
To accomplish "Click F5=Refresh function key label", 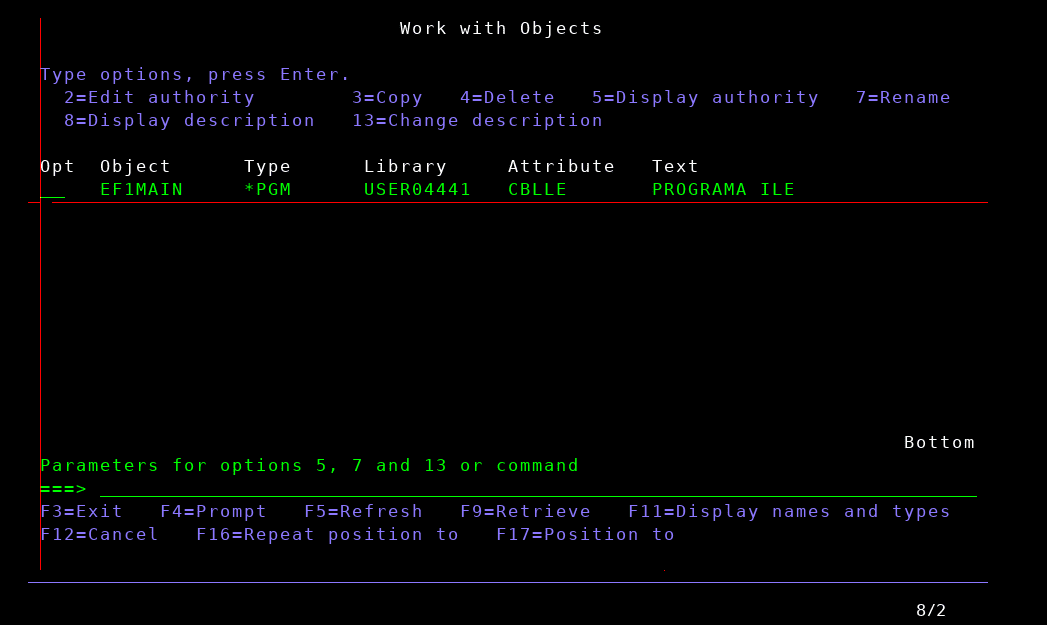I will [363, 511].
